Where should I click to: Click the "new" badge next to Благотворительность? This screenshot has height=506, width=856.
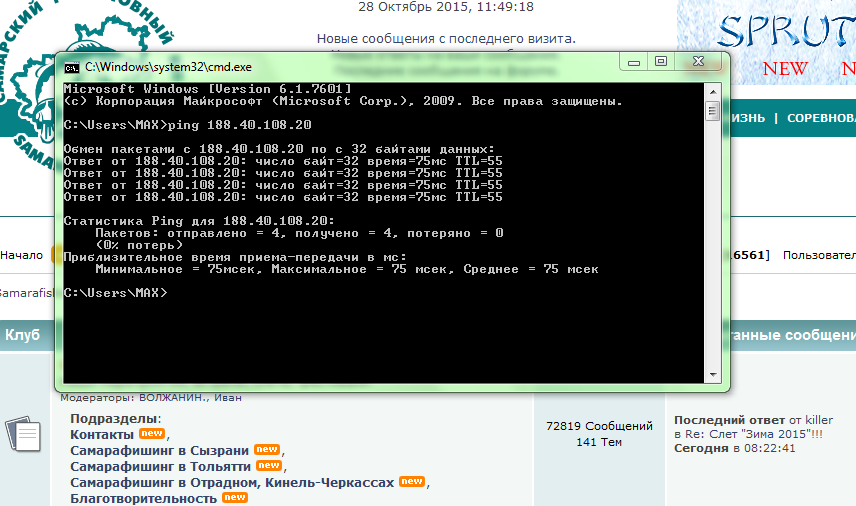pyautogui.click(x=234, y=497)
